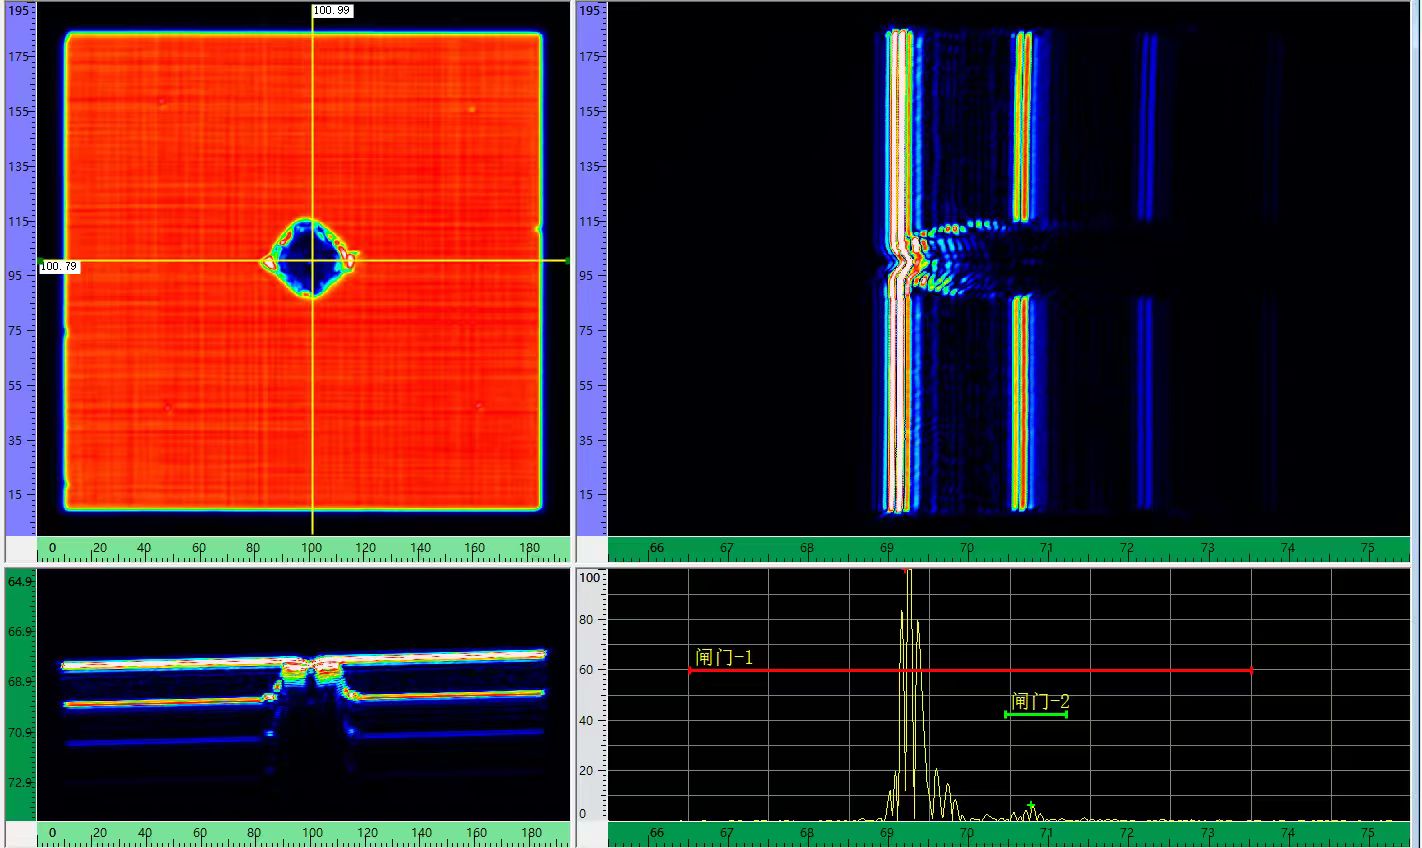Click the 73 mark on upper-right B-scan ruler
This screenshot has height=848, width=1422.
coord(1207,548)
